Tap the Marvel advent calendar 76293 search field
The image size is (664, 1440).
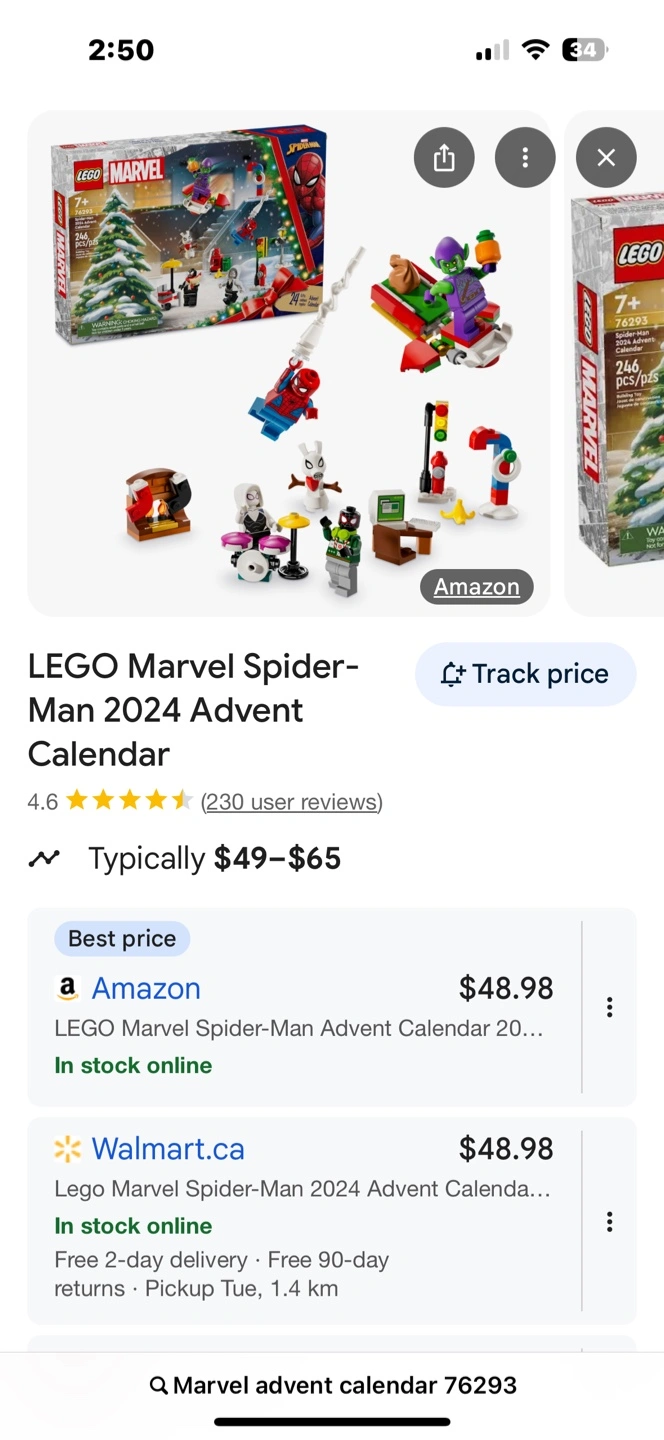coord(344,1386)
